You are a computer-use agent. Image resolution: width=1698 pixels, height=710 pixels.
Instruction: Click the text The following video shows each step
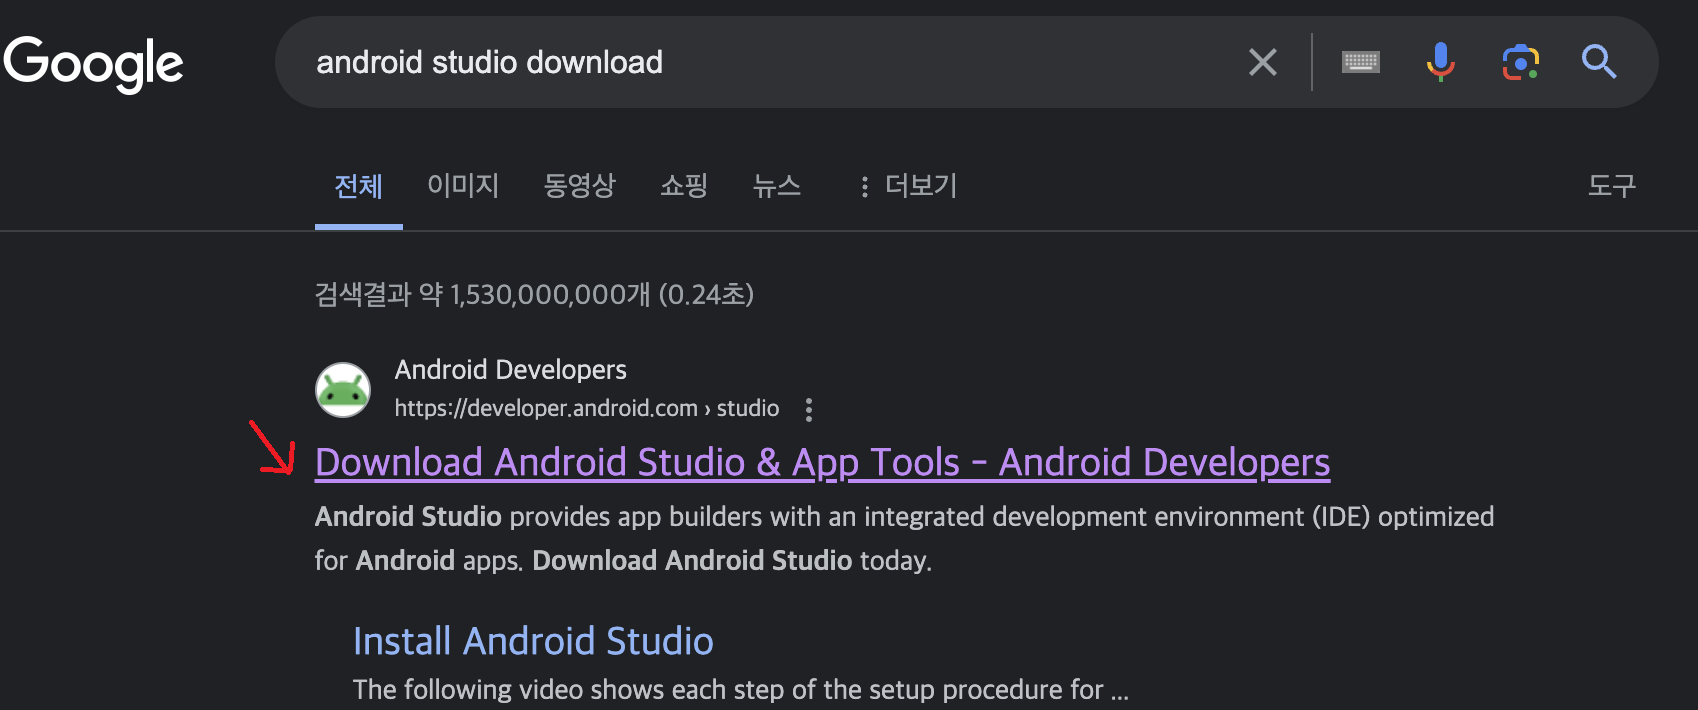pos(741,690)
